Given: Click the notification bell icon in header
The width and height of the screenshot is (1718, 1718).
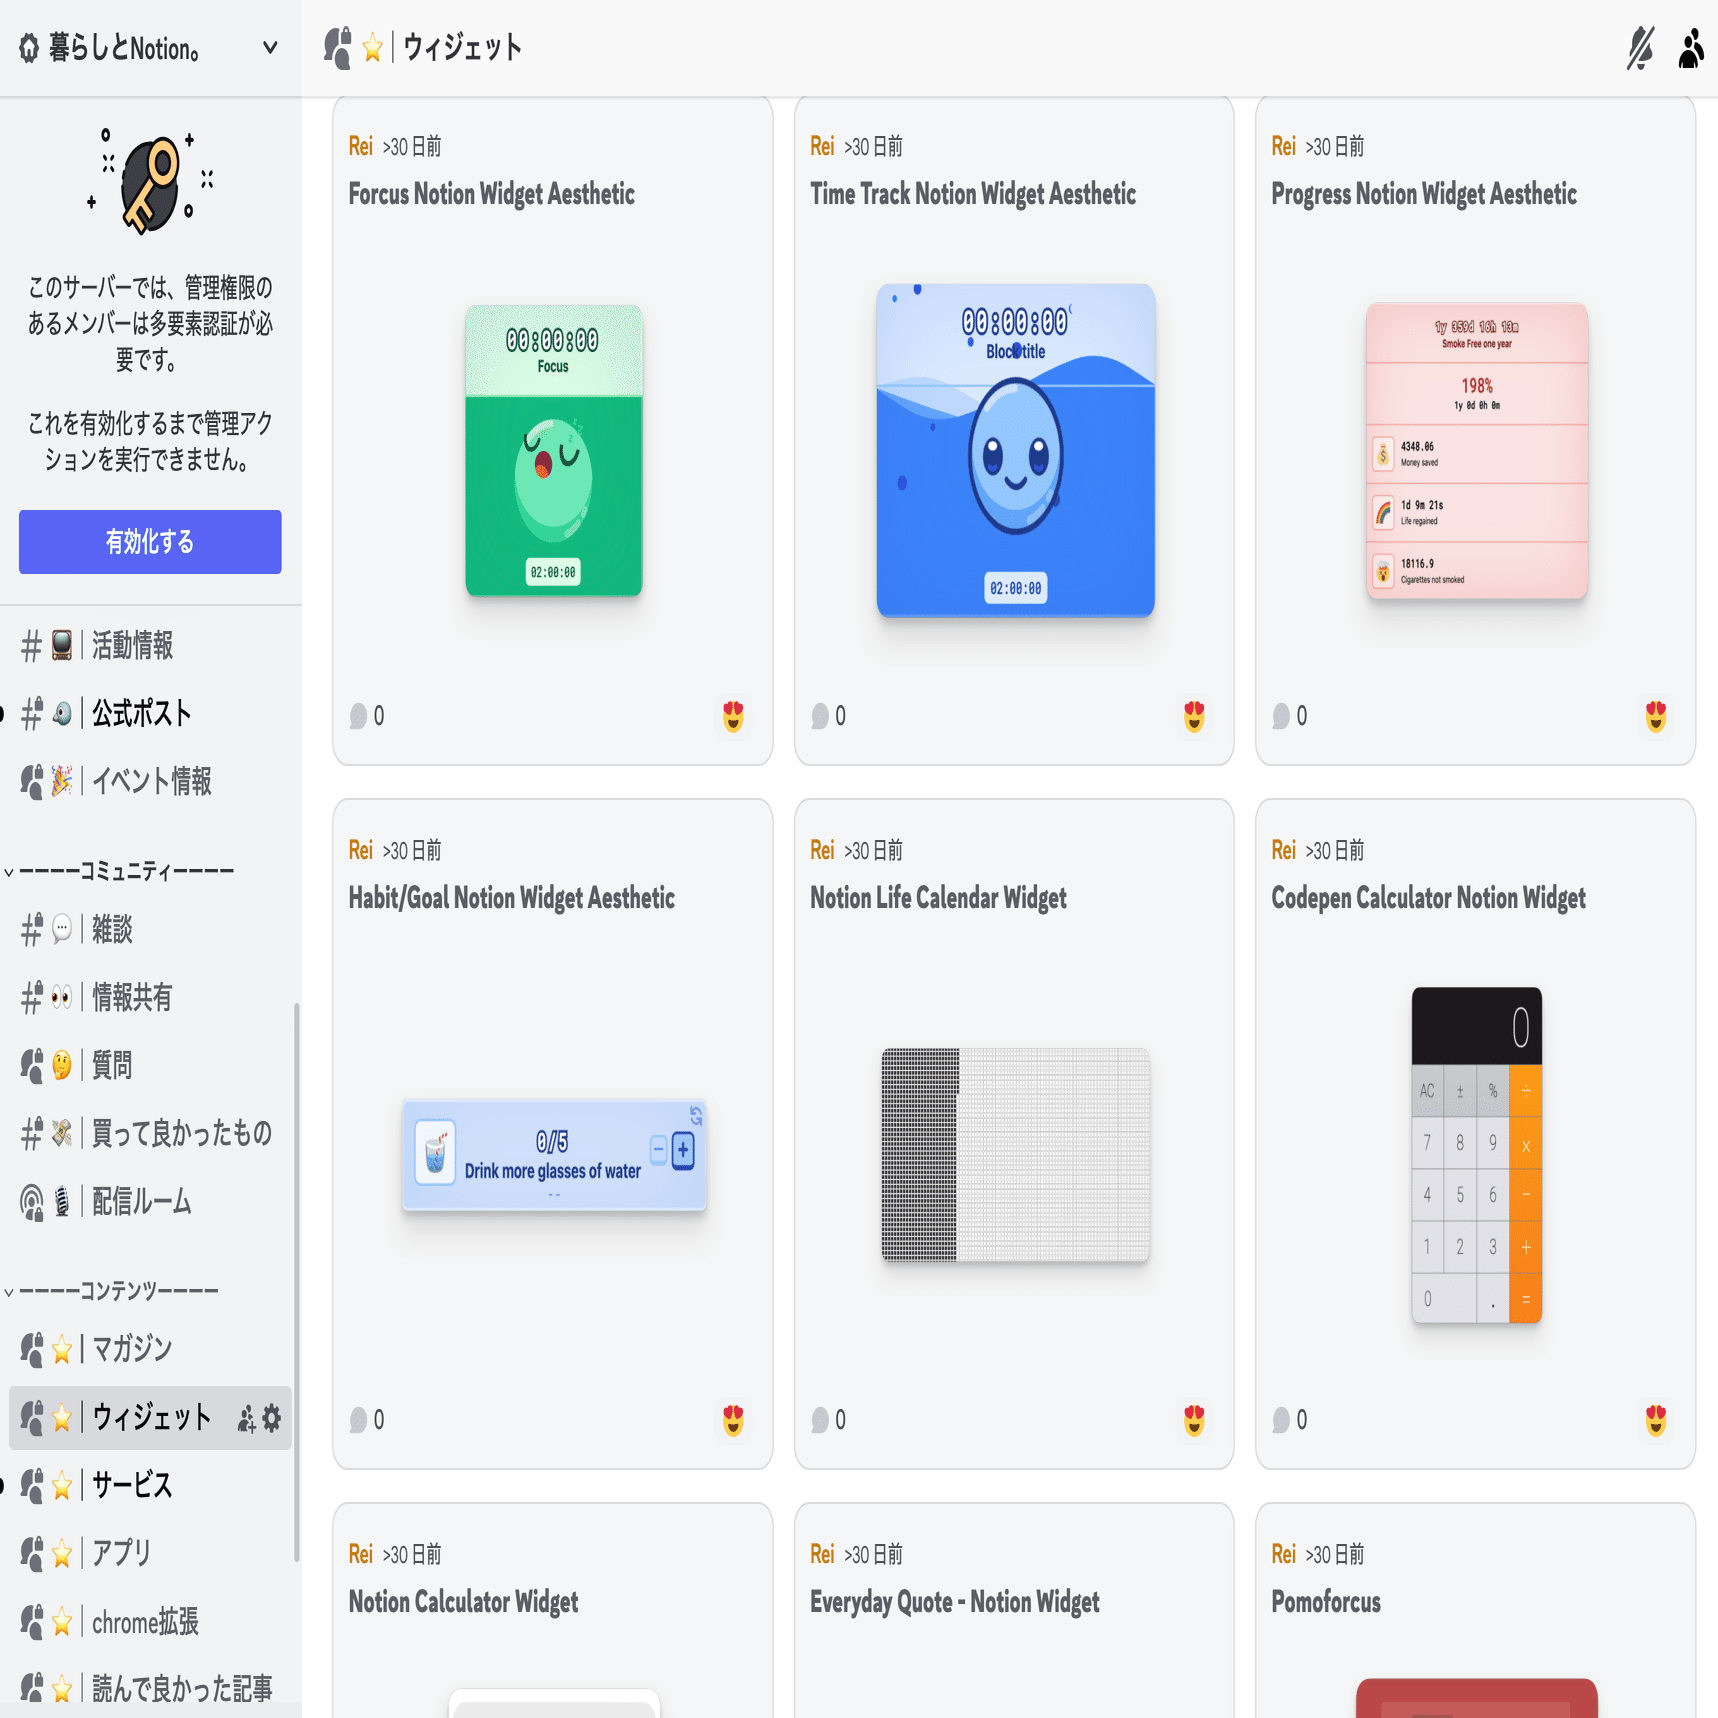Looking at the screenshot, I should pos(1640,48).
